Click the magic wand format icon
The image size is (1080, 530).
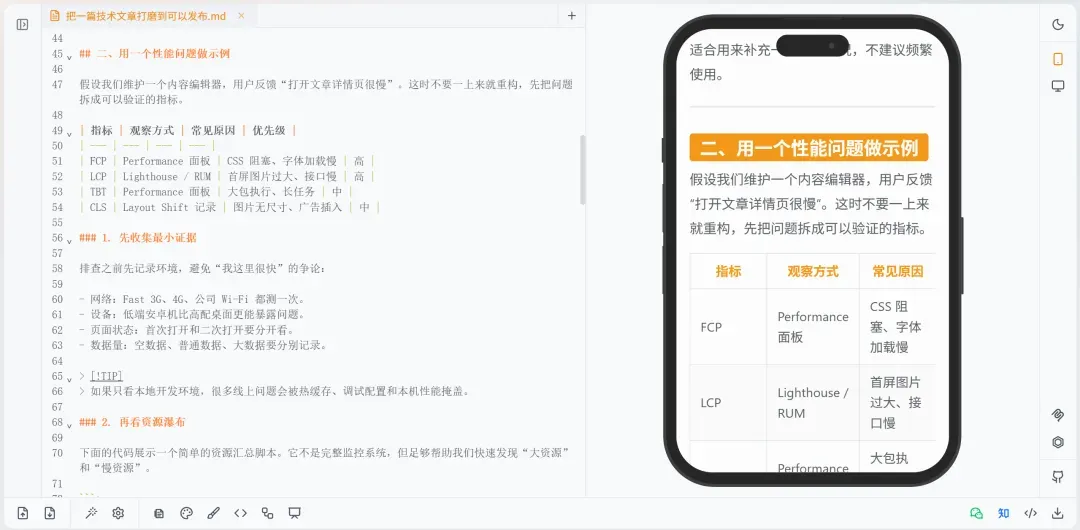click(x=90, y=513)
